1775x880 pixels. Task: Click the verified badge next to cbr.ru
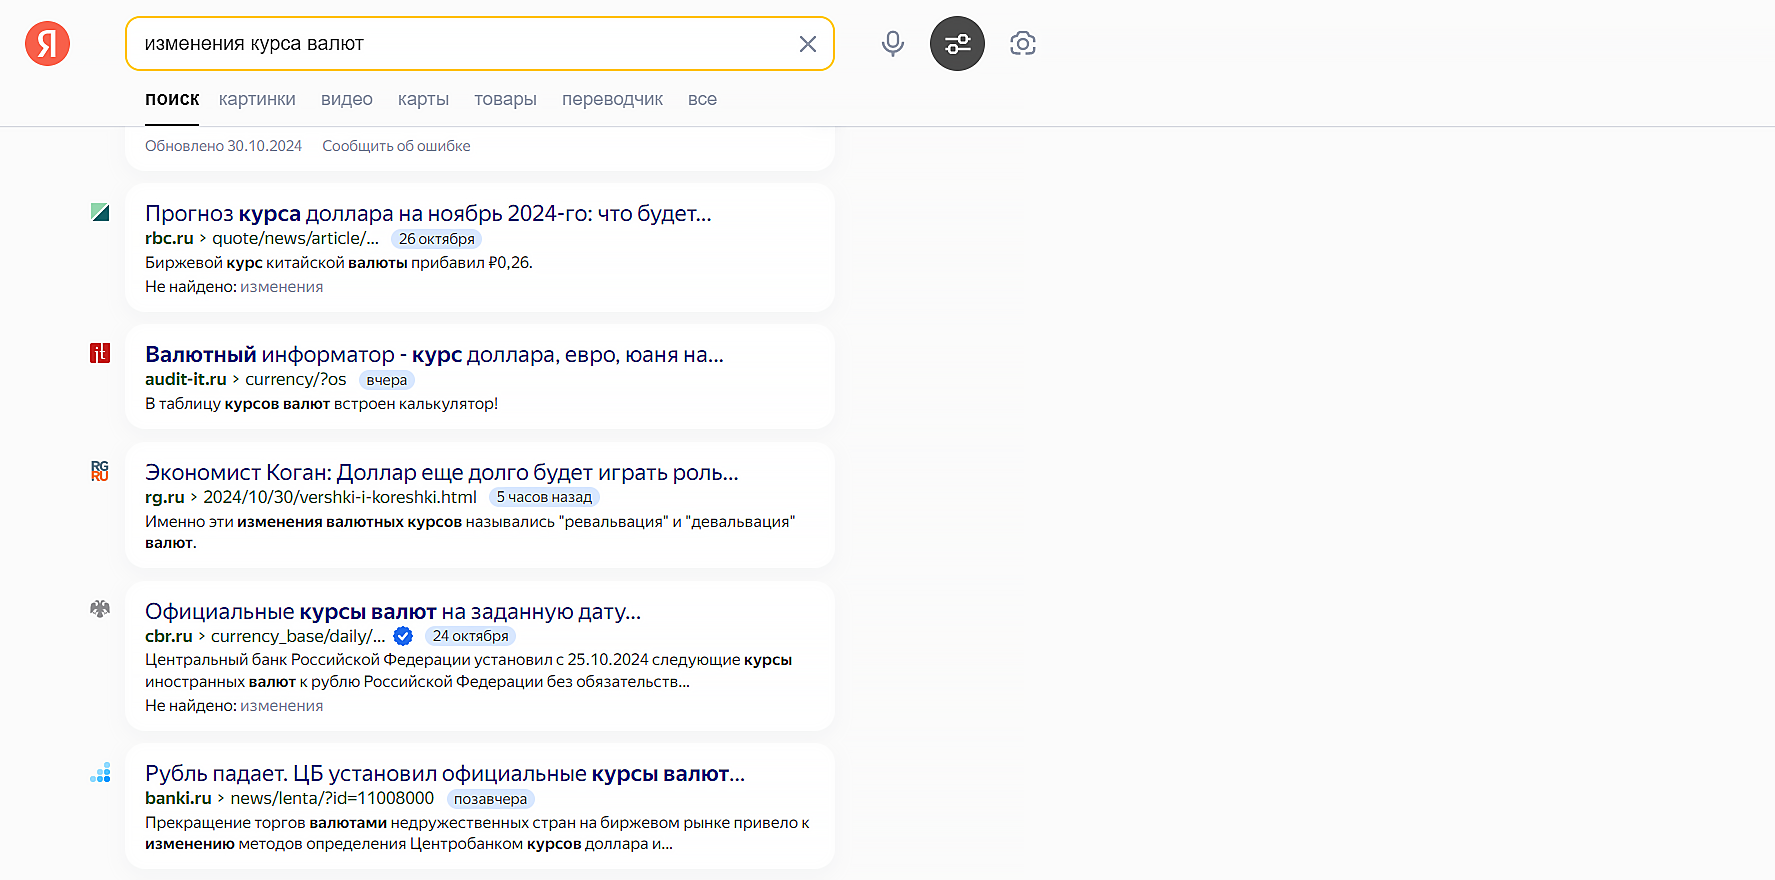[403, 636]
